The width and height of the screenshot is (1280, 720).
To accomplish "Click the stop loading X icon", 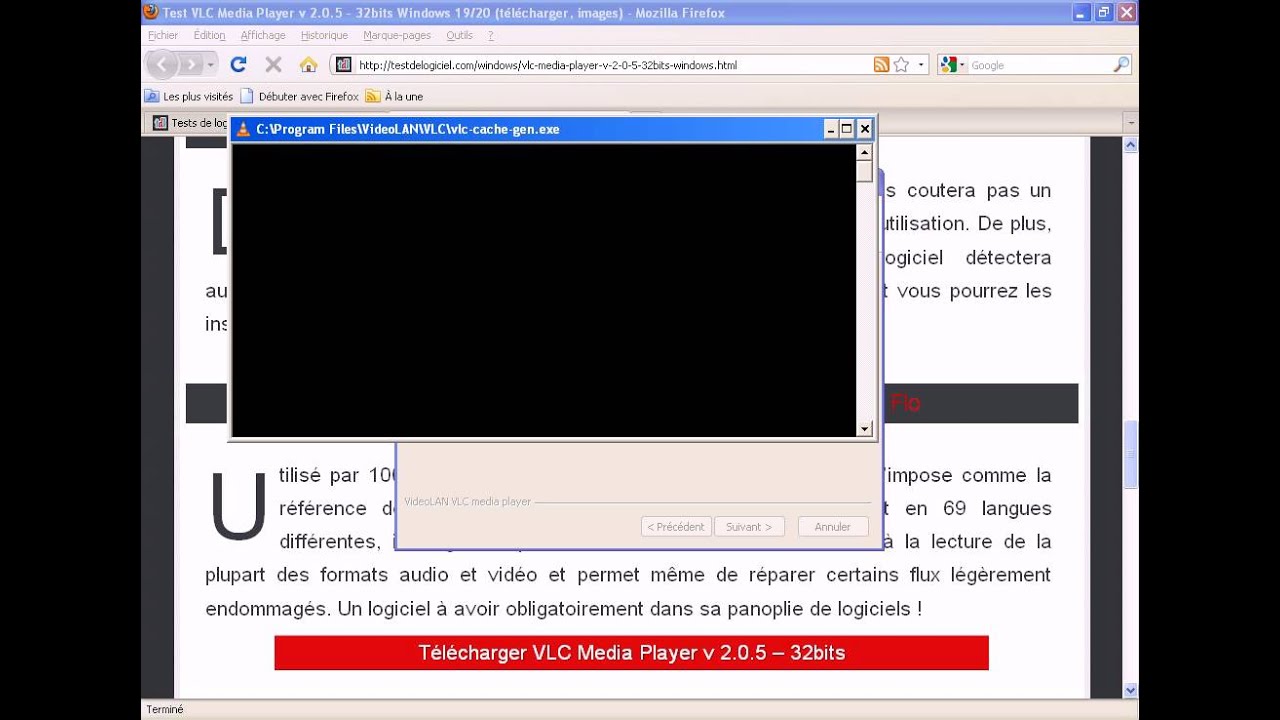I will pos(273,65).
